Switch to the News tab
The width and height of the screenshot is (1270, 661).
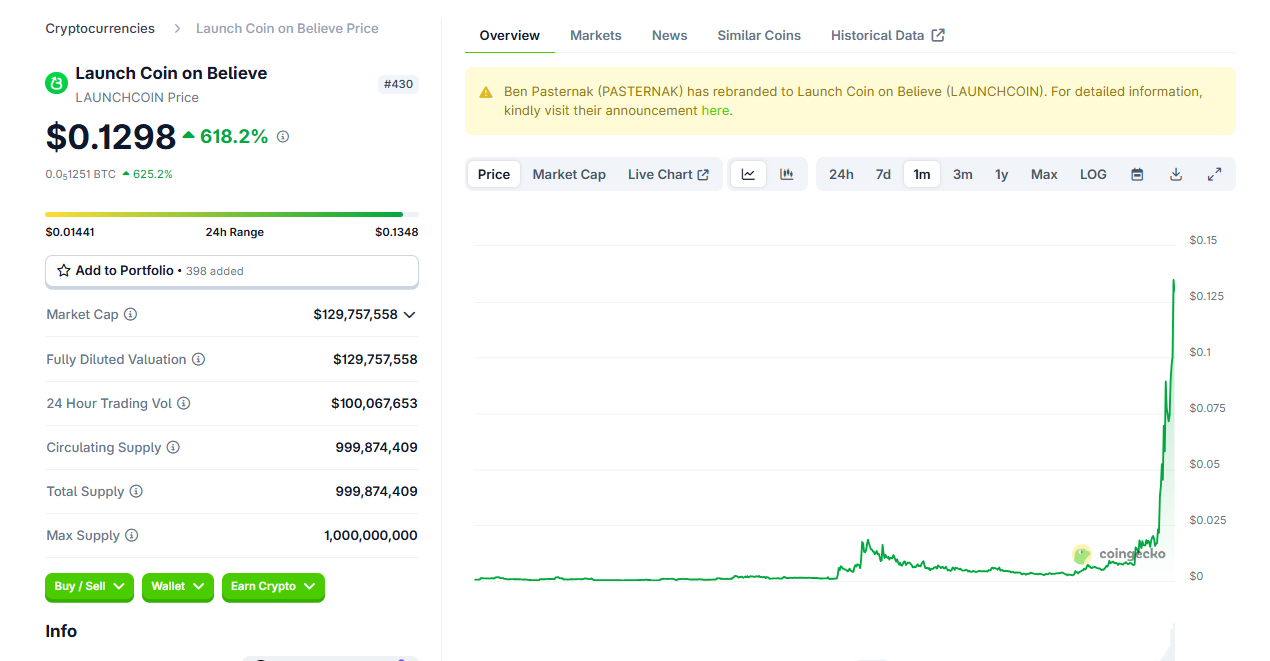click(670, 36)
